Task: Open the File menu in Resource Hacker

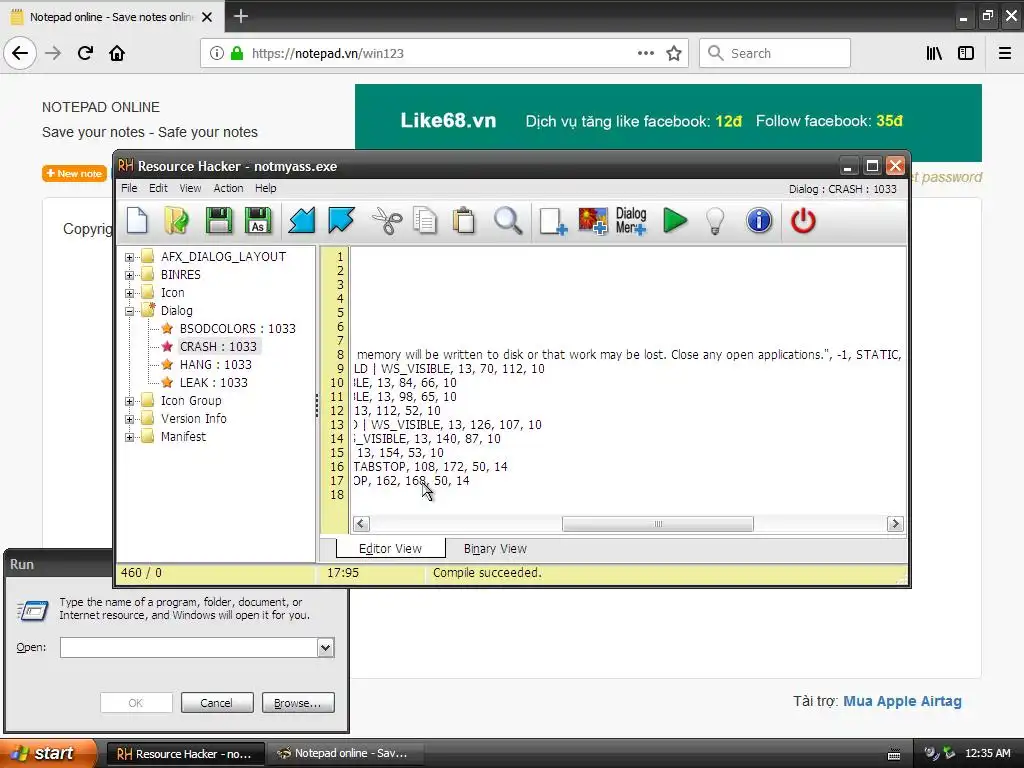Action: tap(129, 188)
